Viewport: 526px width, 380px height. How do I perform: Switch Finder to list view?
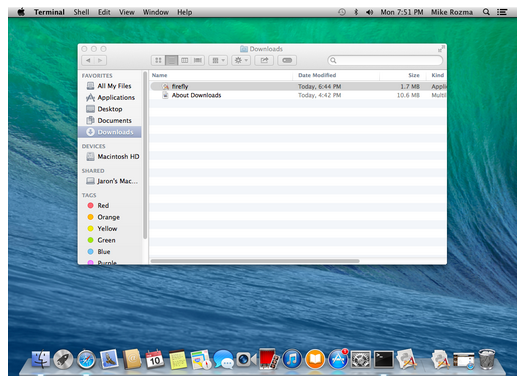point(171,60)
